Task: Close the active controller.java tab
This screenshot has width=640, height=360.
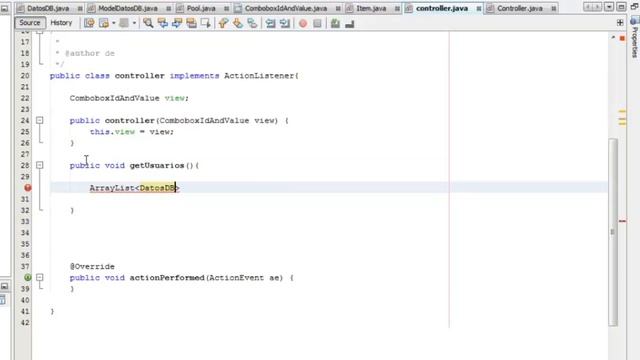Action: 478,9
